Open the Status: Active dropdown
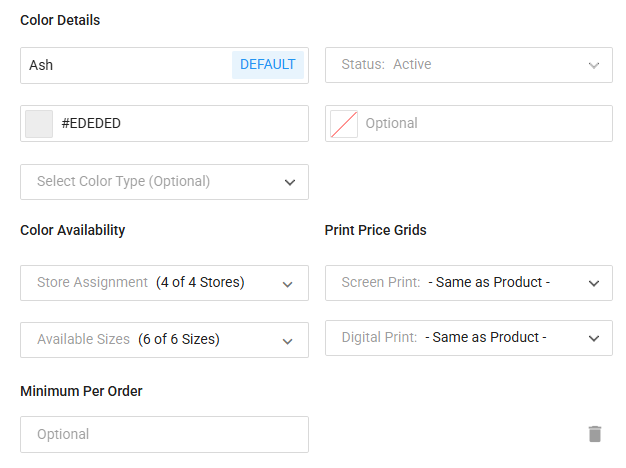Screen dimensions: 626x468 (x=458, y=65)
